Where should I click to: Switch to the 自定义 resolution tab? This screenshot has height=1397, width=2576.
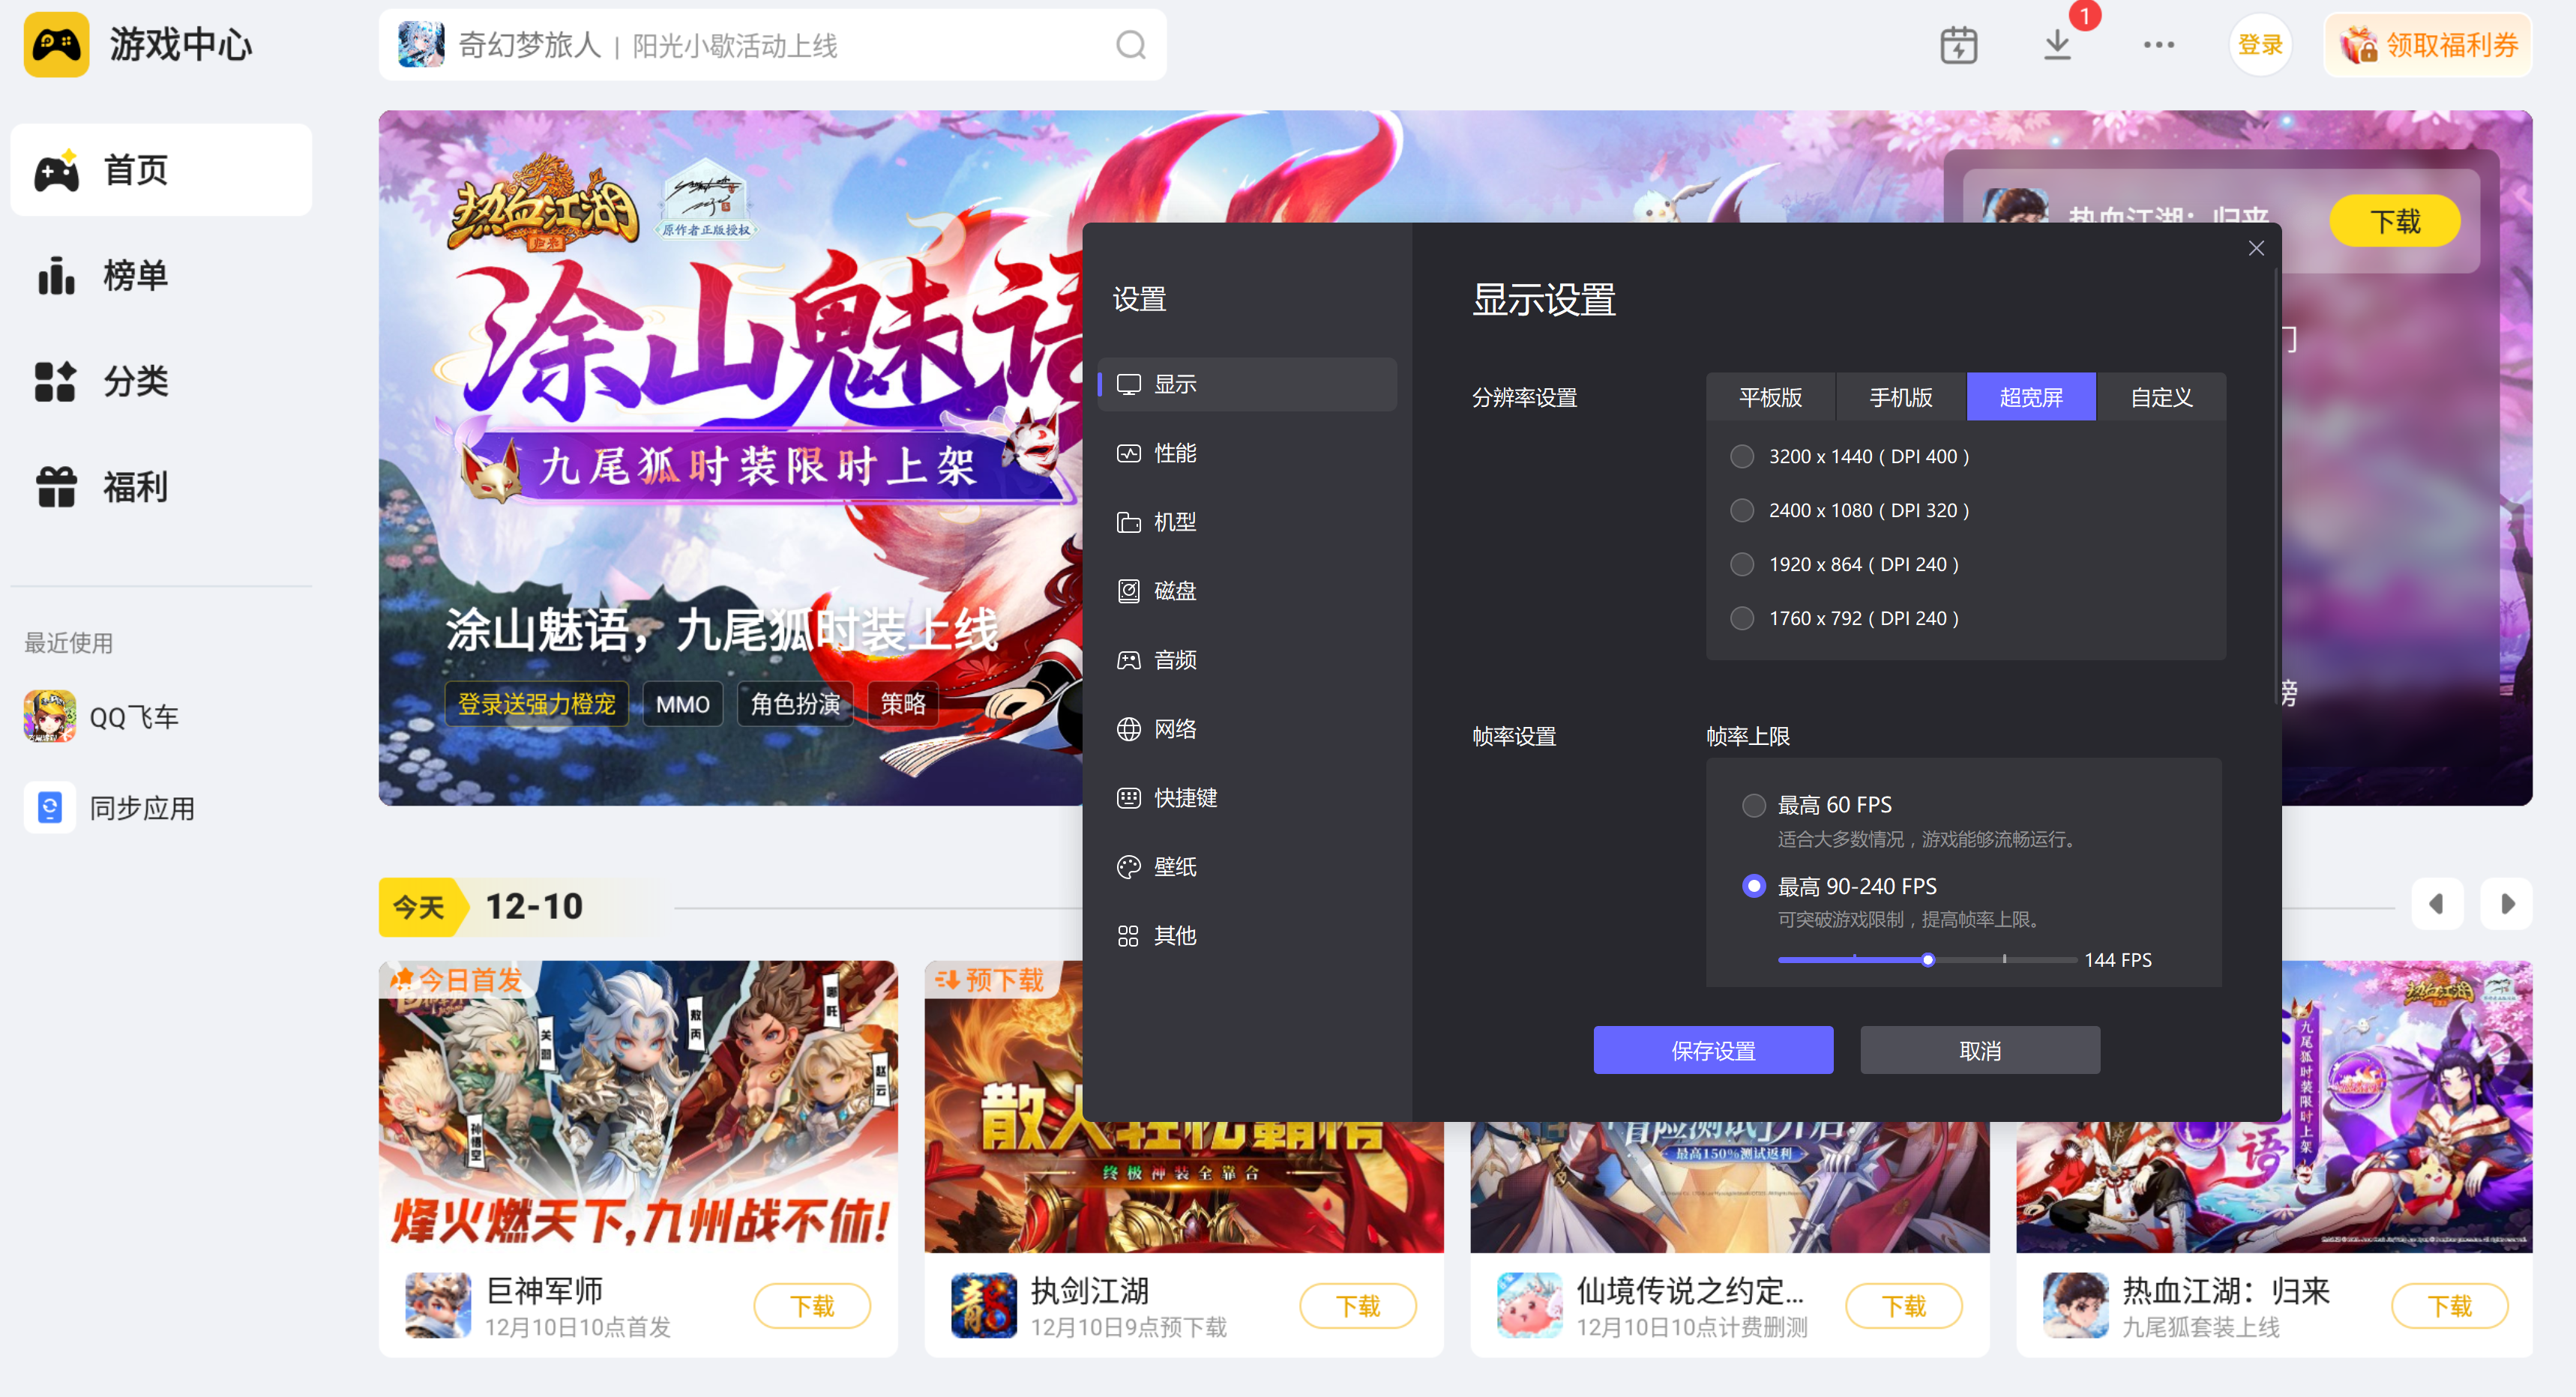[2160, 397]
